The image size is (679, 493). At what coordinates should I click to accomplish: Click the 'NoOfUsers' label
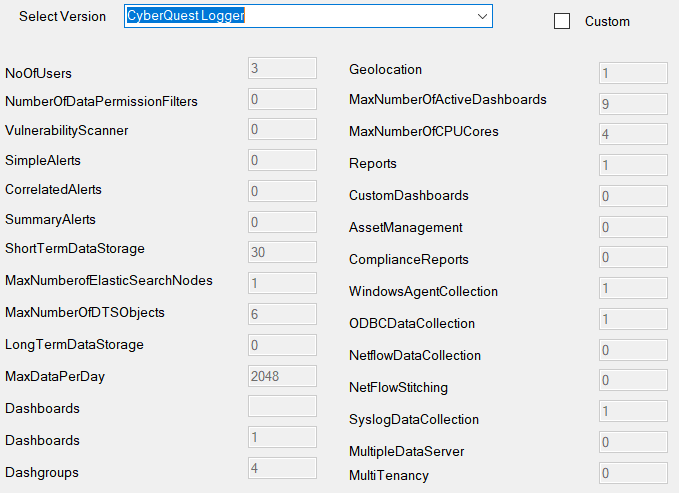(39, 73)
